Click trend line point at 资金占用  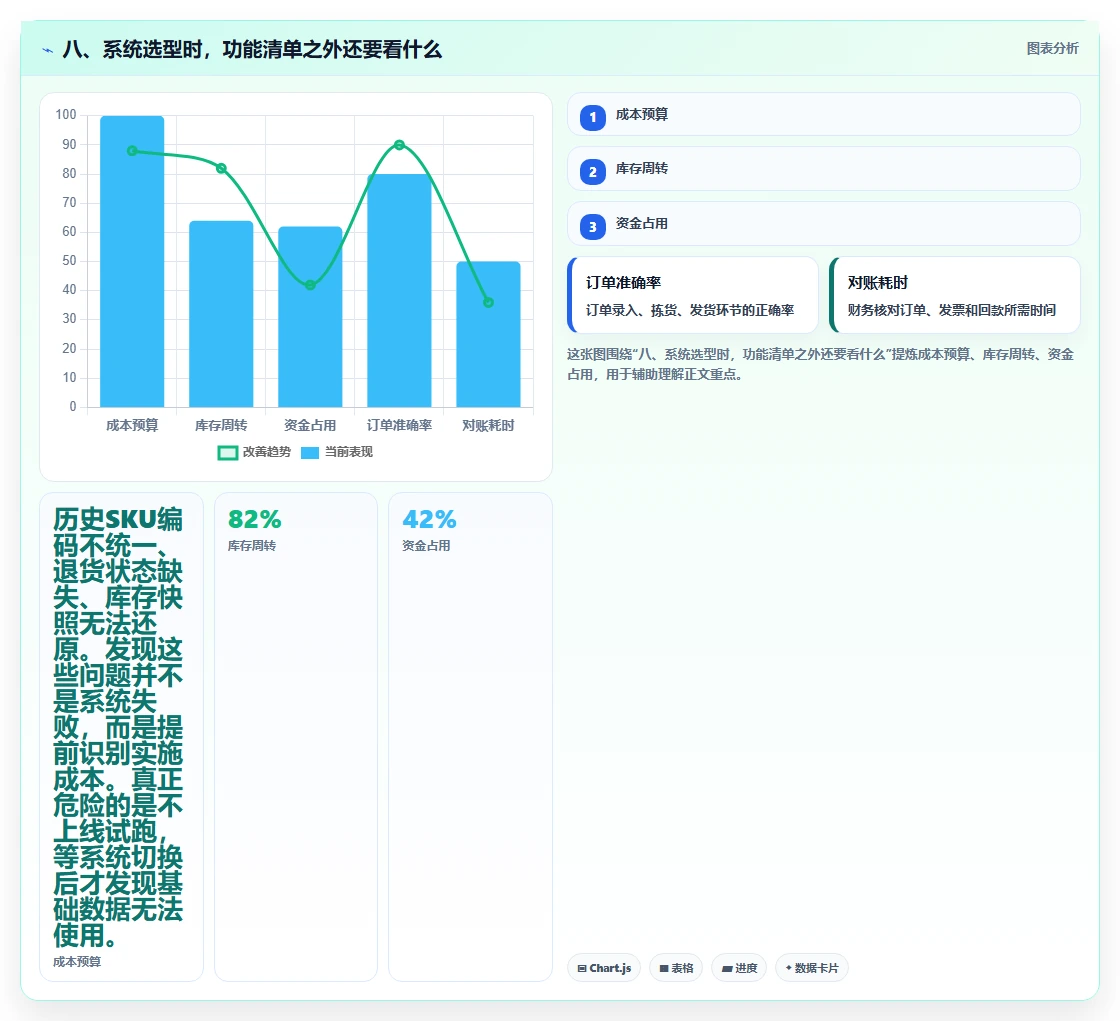tap(310, 285)
